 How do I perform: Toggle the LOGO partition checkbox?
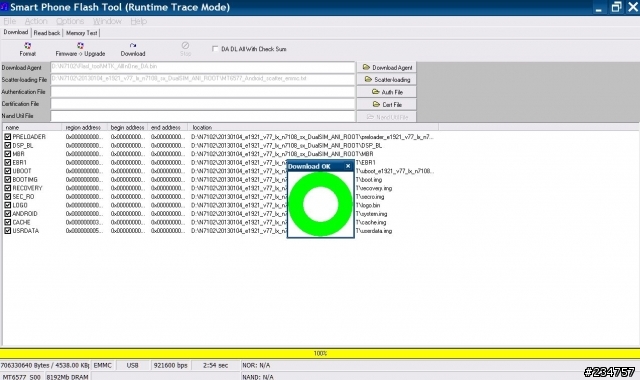7,205
